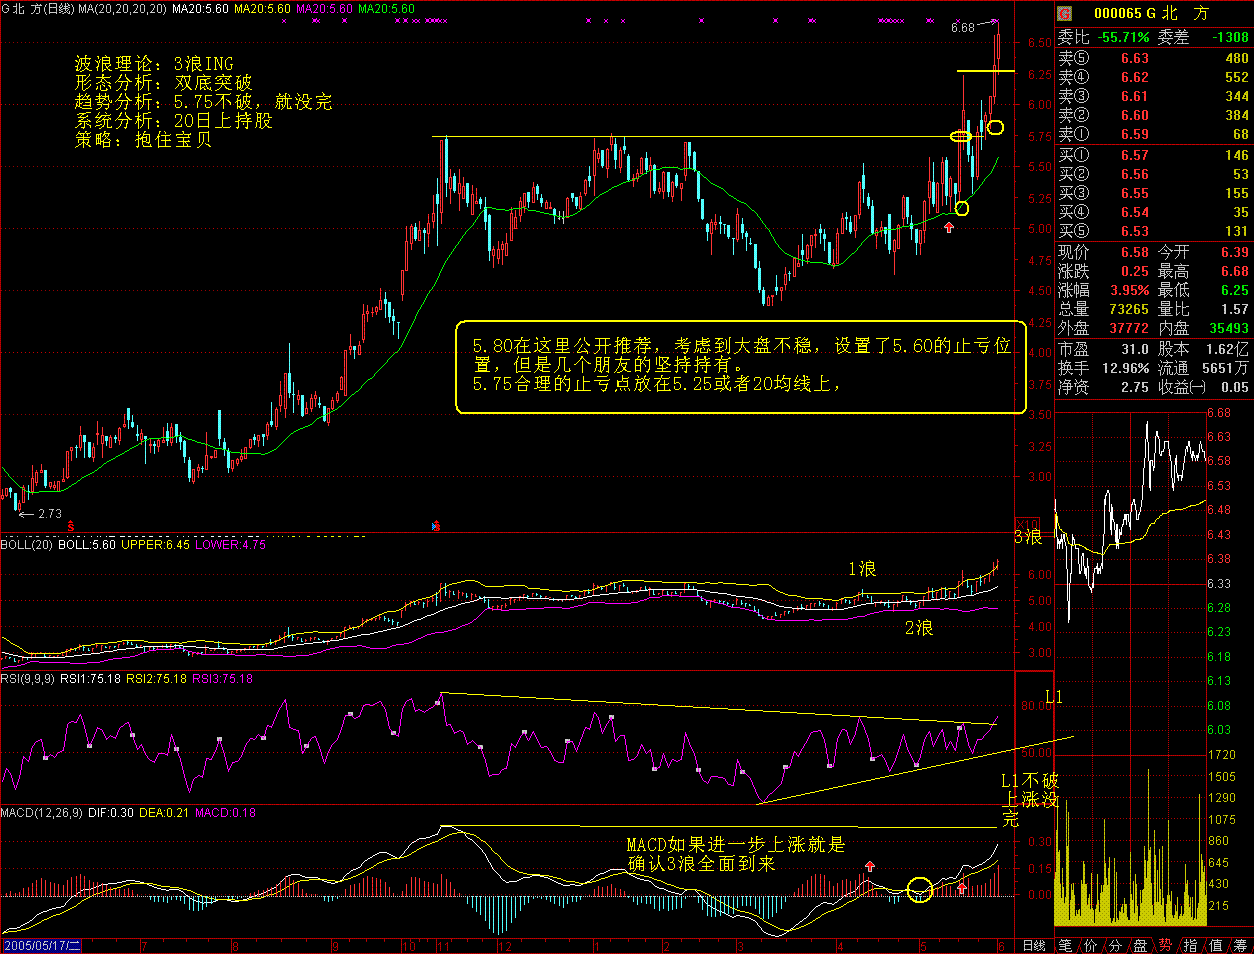Select the 卖② ask row at 6.60
This screenshot has width=1254, height=954.
pyautogui.click(x=1154, y=115)
